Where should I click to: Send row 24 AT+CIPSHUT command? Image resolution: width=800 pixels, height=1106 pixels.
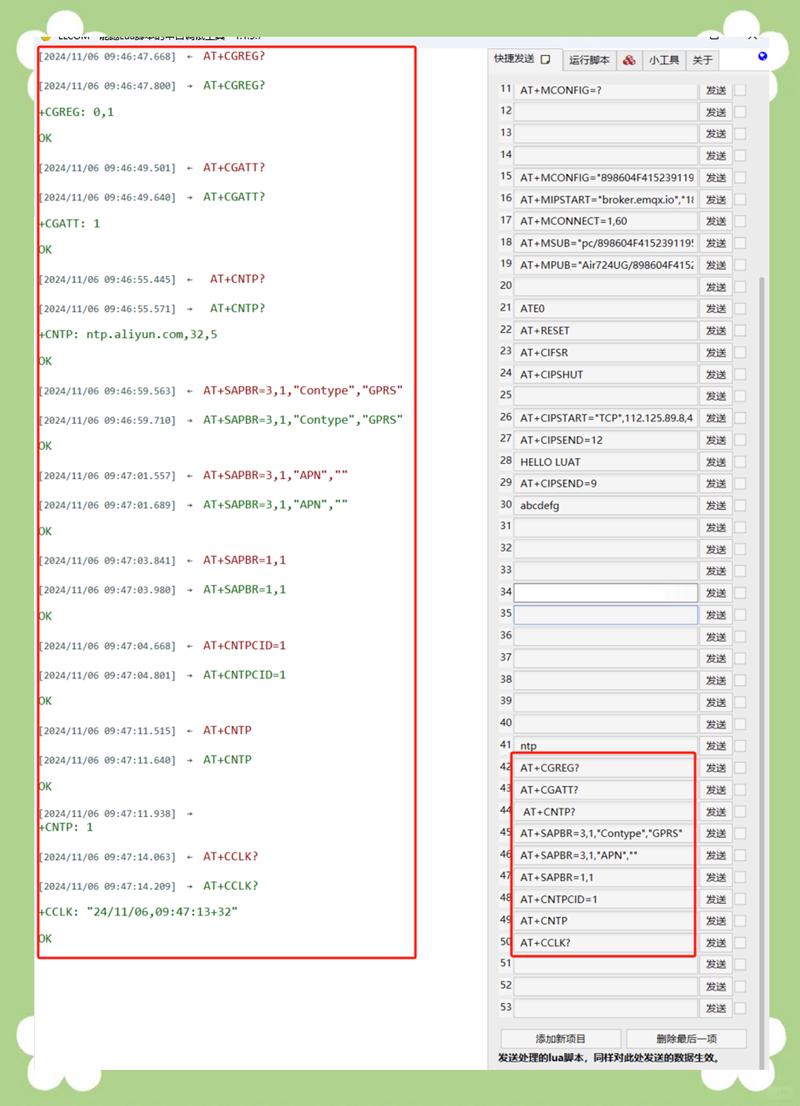click(716, 374)
